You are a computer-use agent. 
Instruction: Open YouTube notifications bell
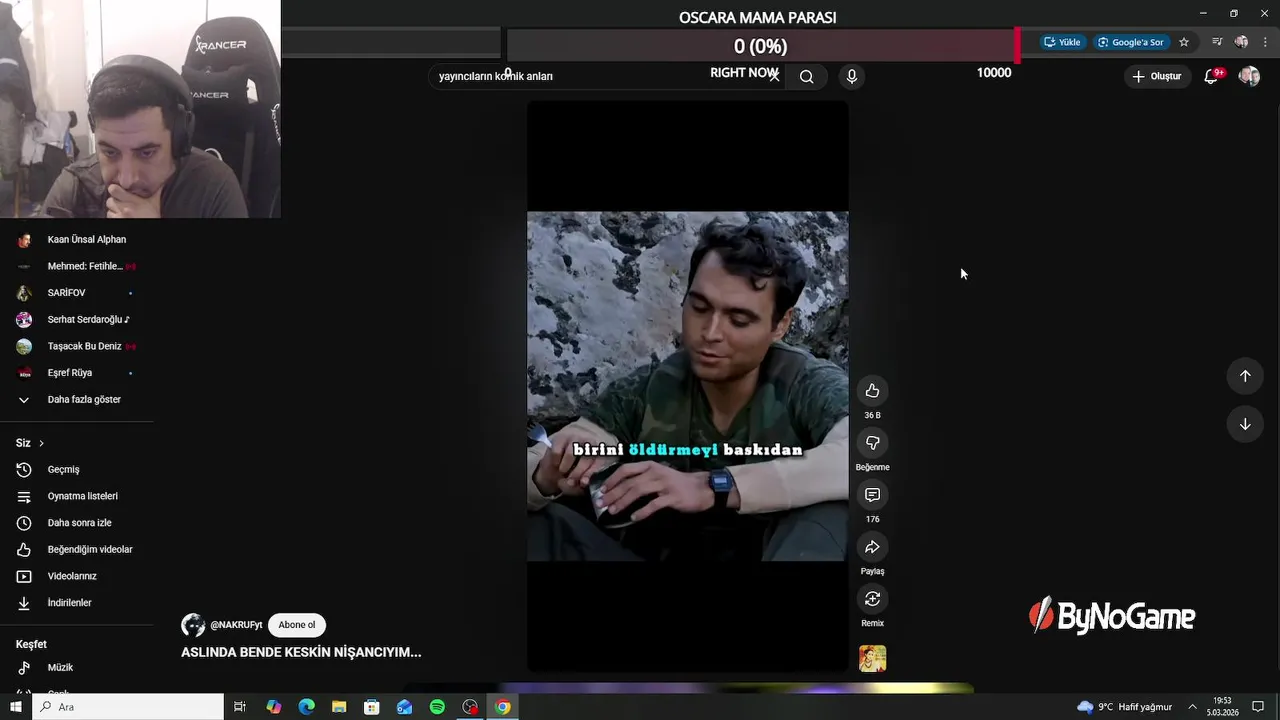1211,76
